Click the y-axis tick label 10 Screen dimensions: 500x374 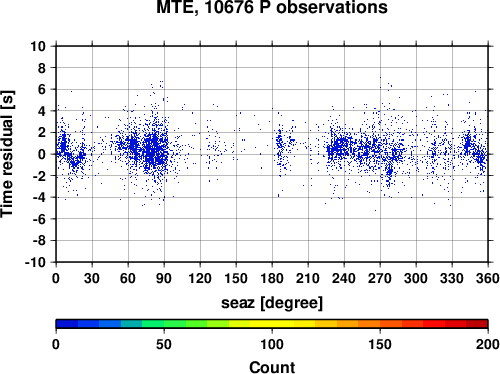tap(38, 46)
